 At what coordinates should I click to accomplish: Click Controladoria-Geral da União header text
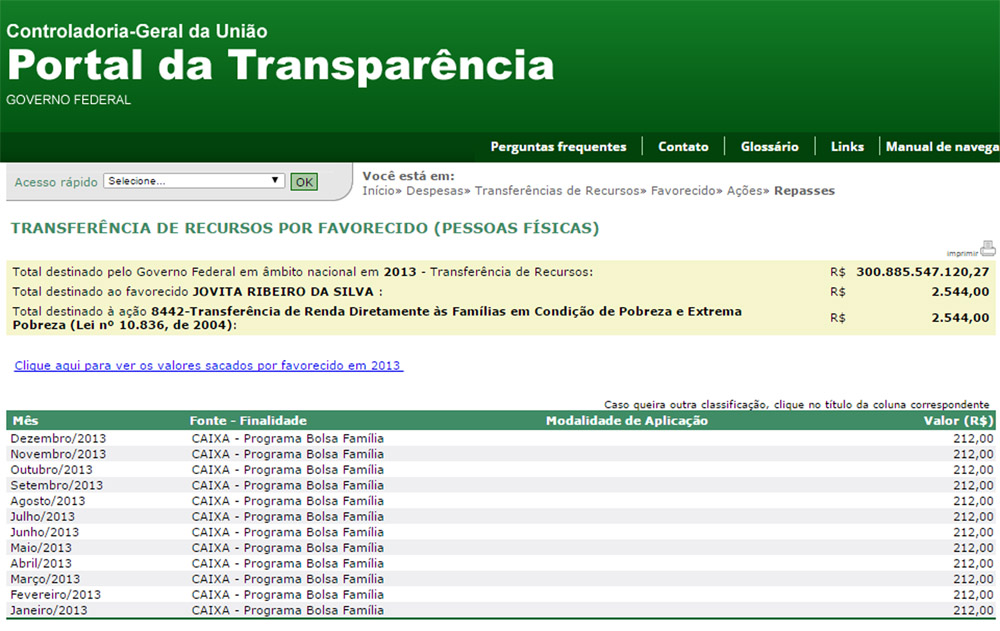point(136,31)
